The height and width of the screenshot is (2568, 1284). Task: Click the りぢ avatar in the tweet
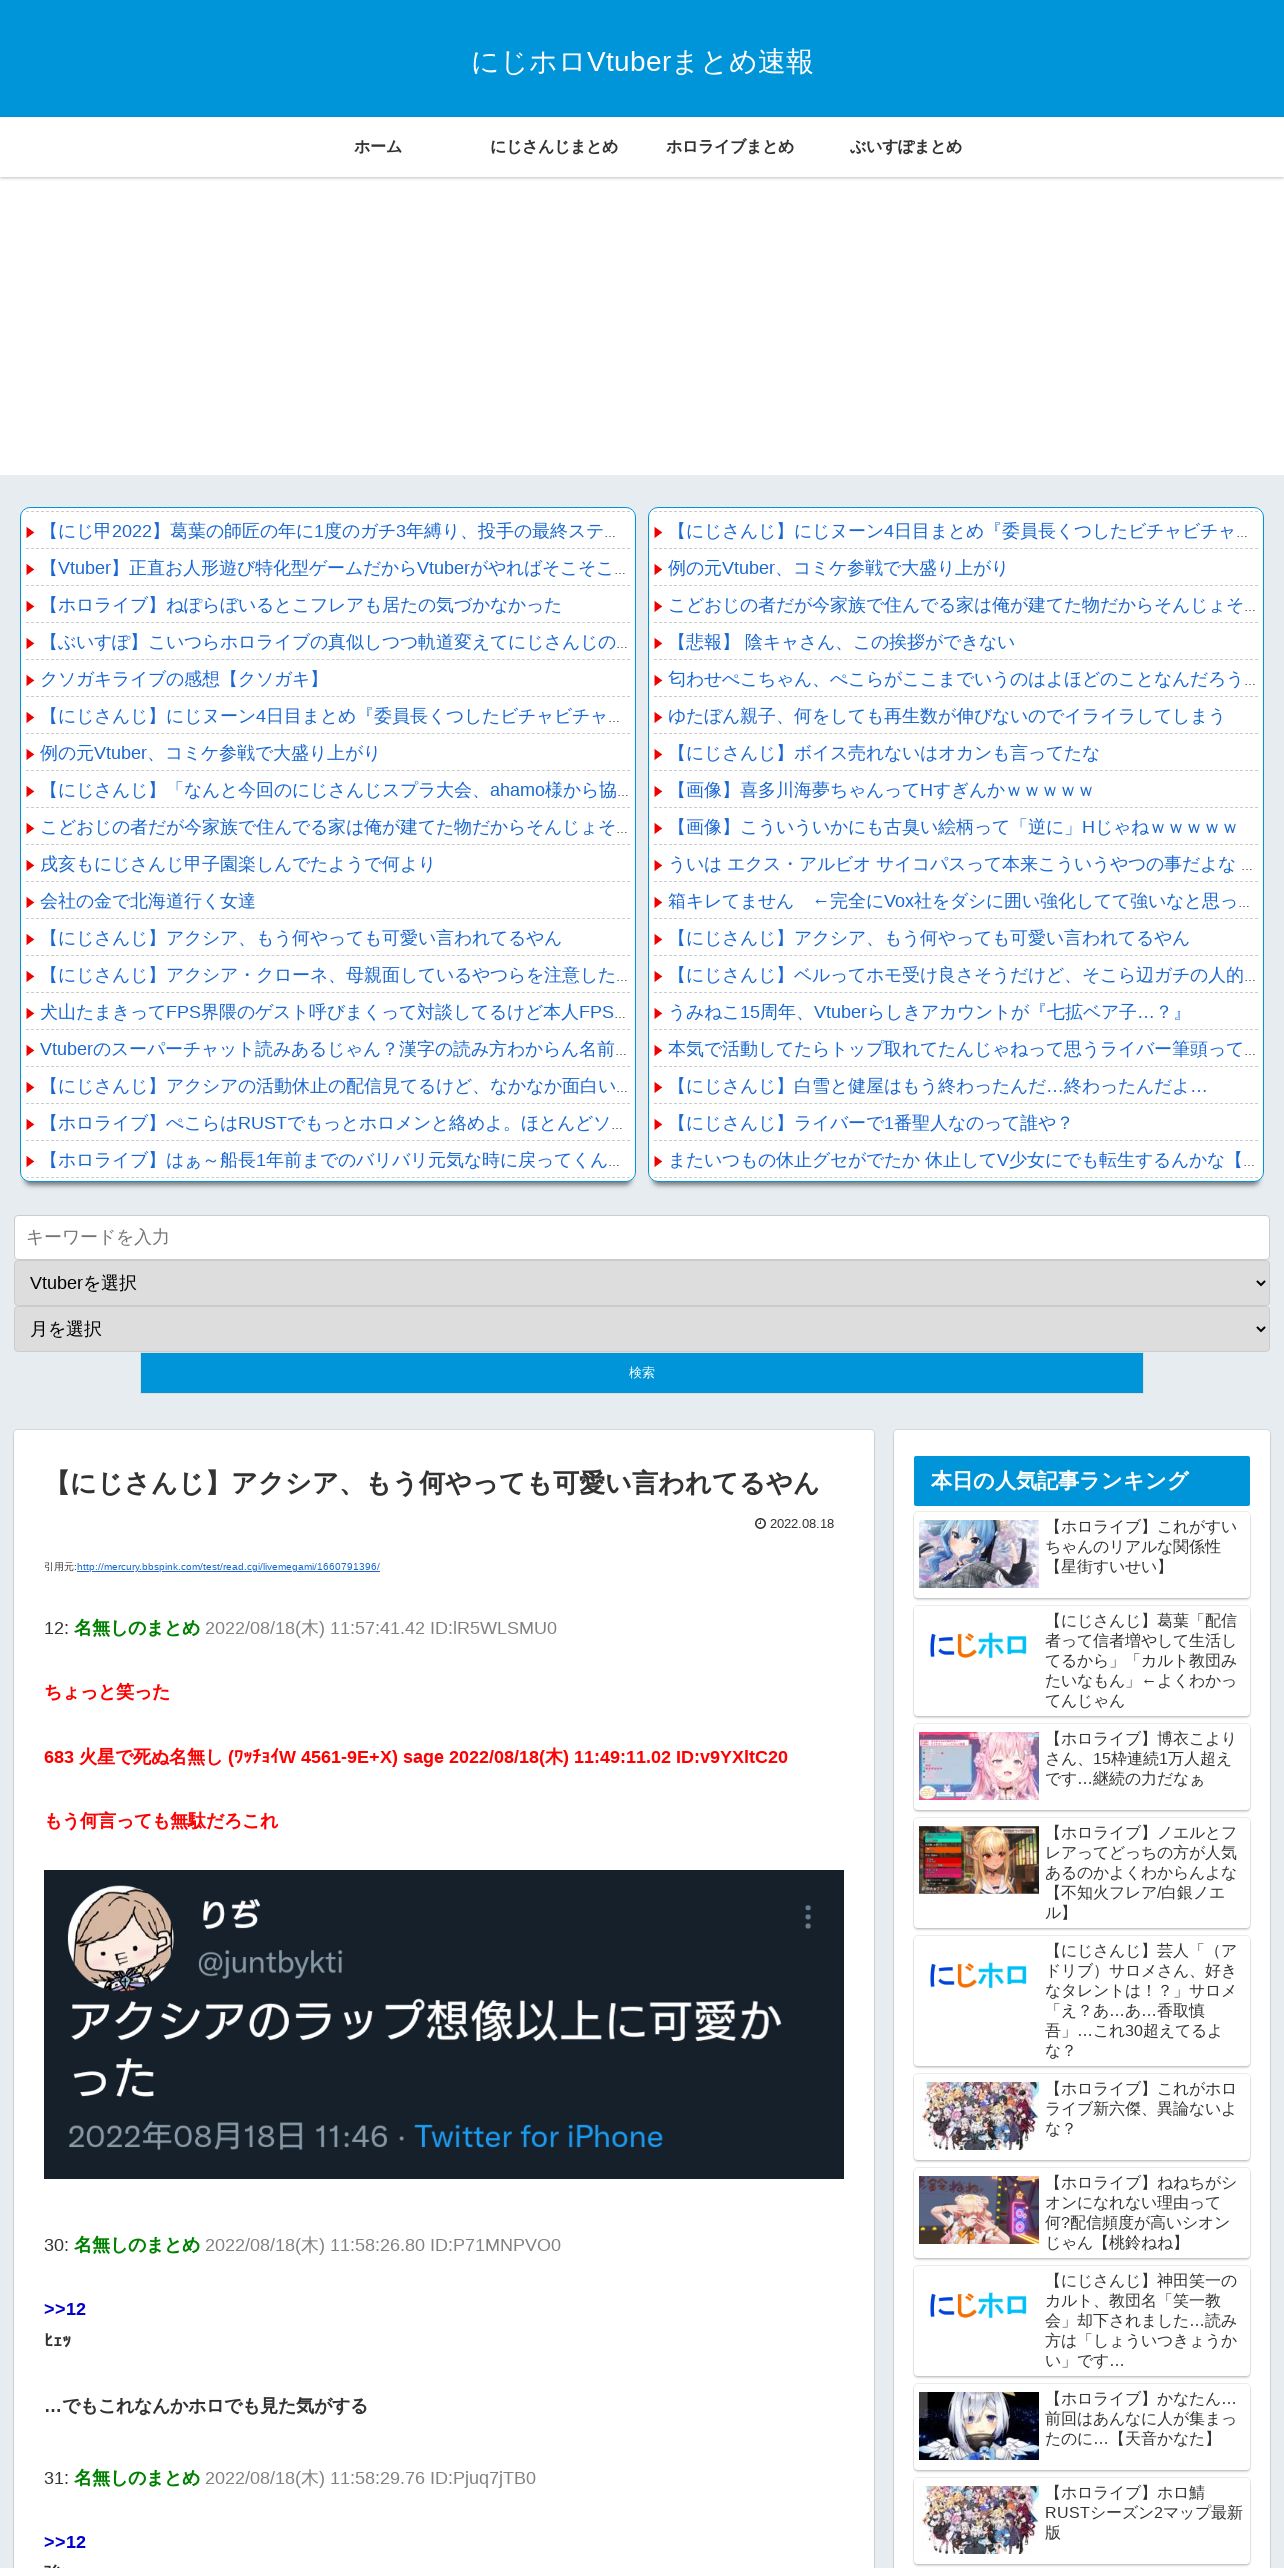pos(120,1937)
